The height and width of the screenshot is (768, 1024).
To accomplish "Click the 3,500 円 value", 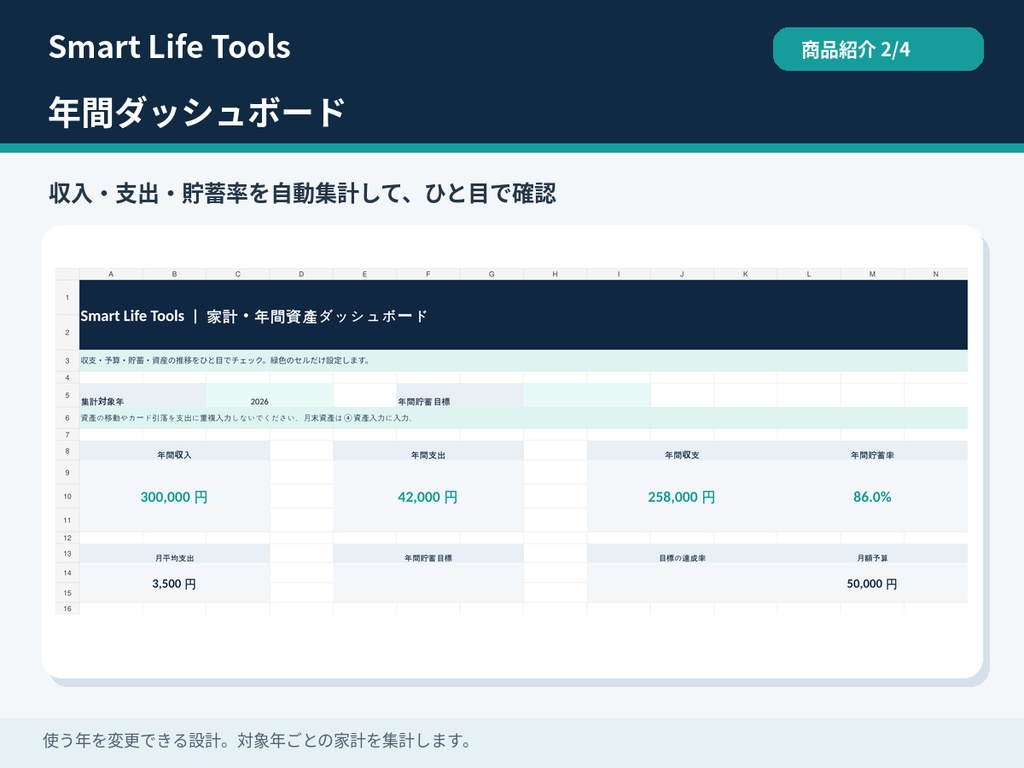I will point(174,584).
